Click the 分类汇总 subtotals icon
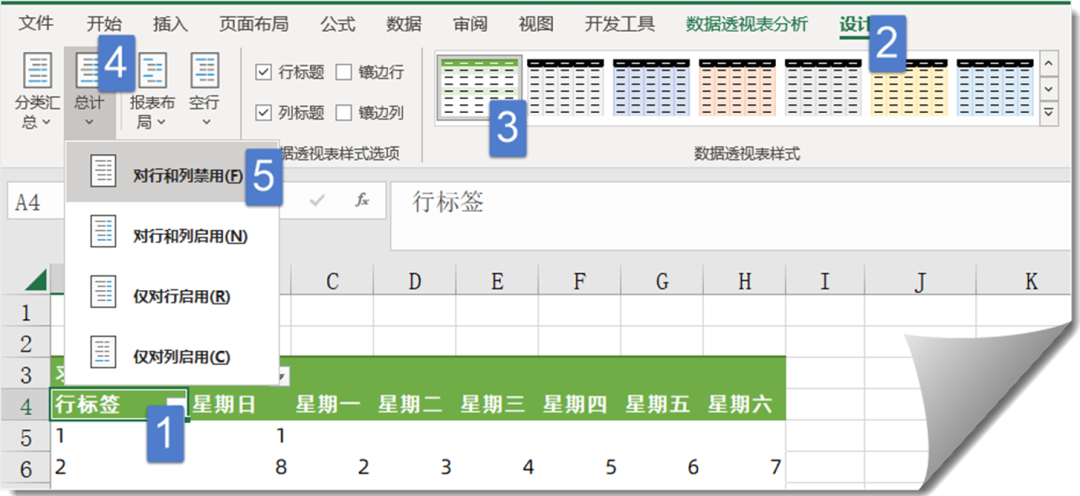 [x=37, y=74]
